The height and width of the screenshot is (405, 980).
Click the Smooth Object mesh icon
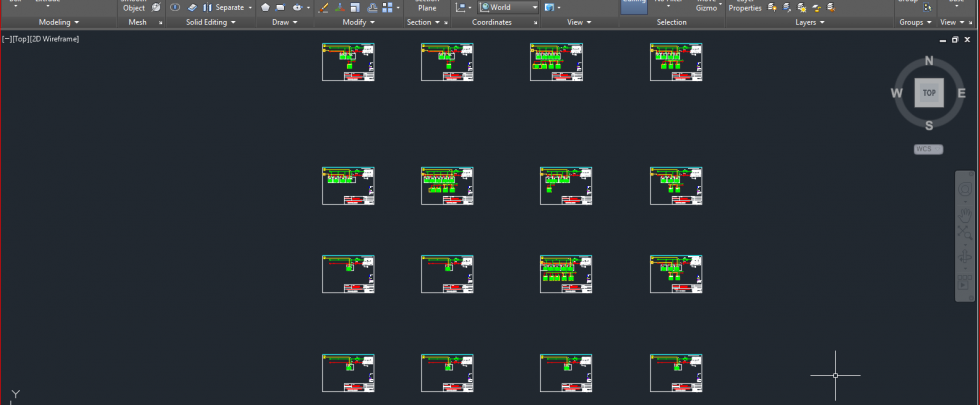click(x=134, y=6)
